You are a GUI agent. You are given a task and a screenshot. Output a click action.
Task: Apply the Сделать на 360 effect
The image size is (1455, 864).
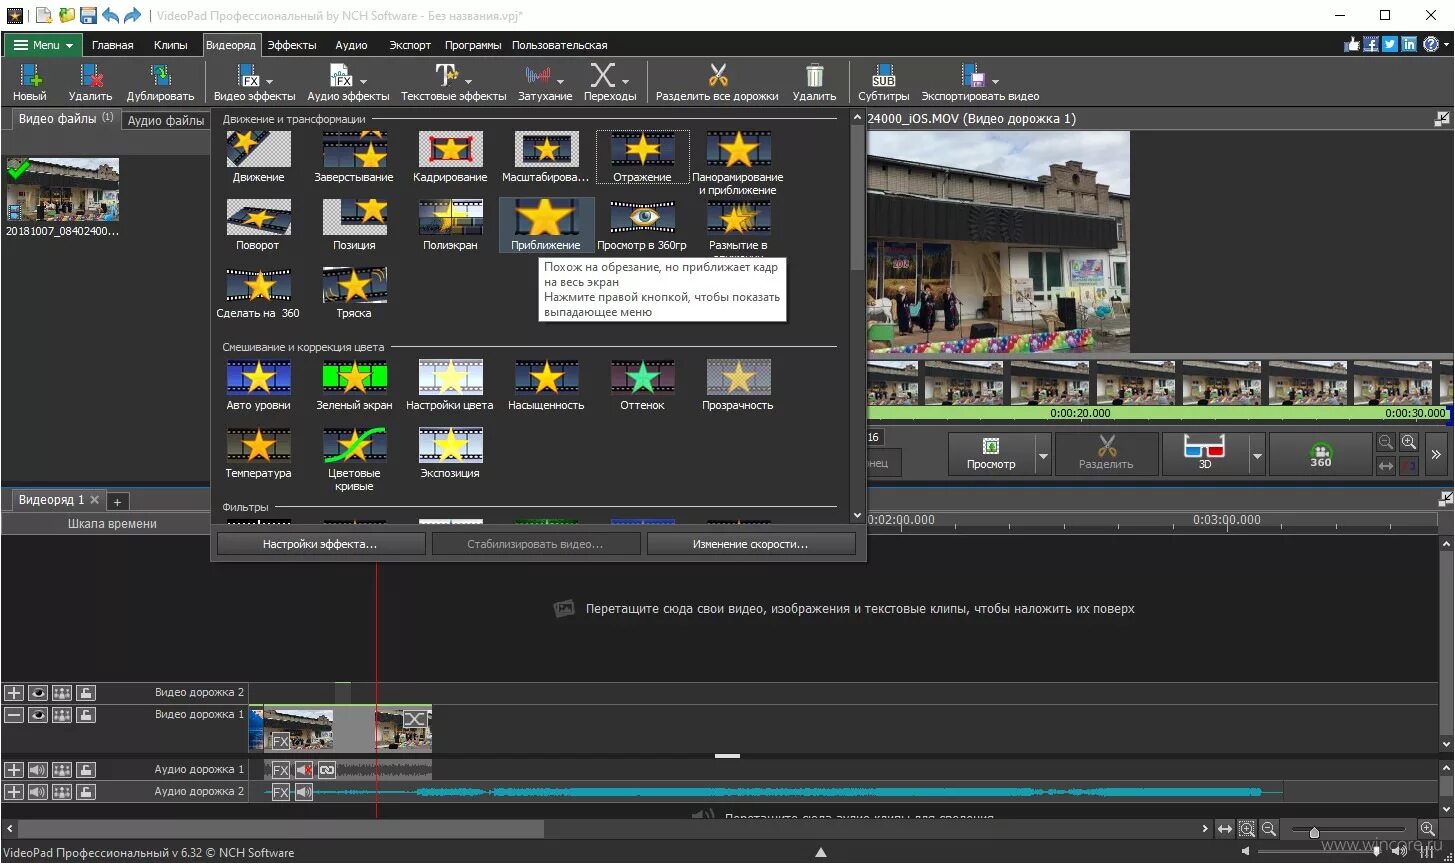pos(258,293)
